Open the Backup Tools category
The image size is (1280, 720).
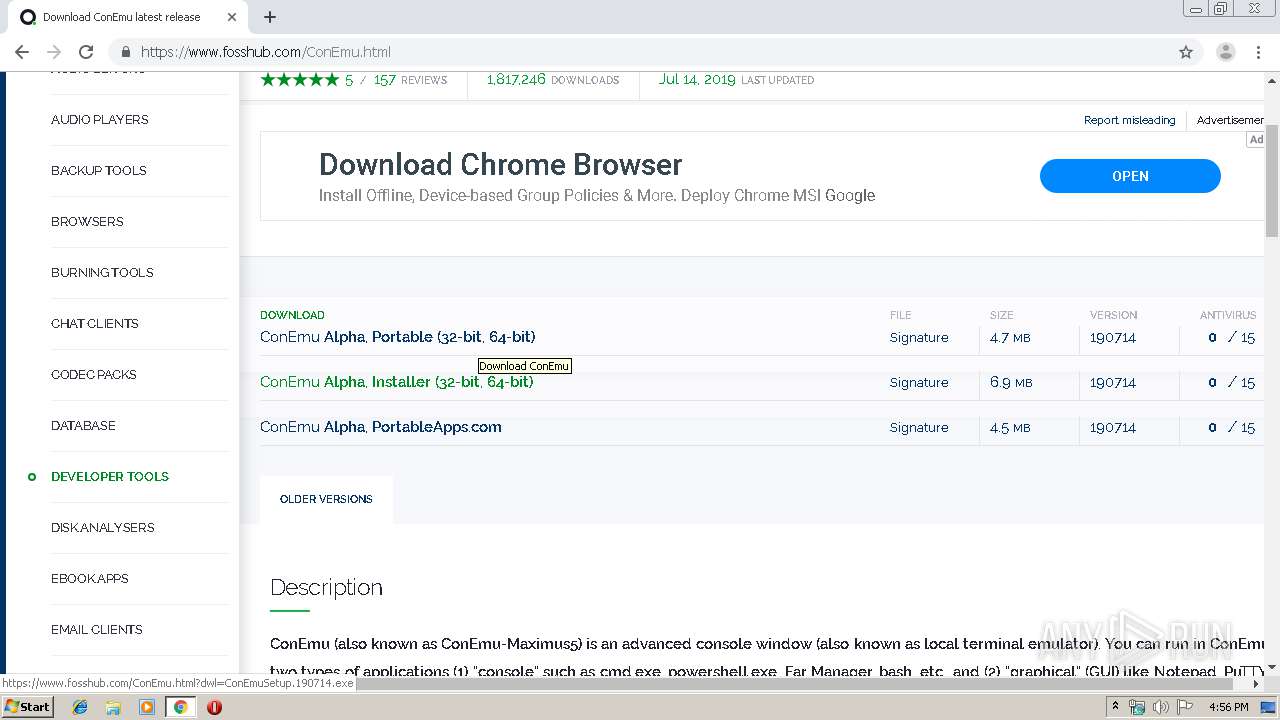coord(98,171)
